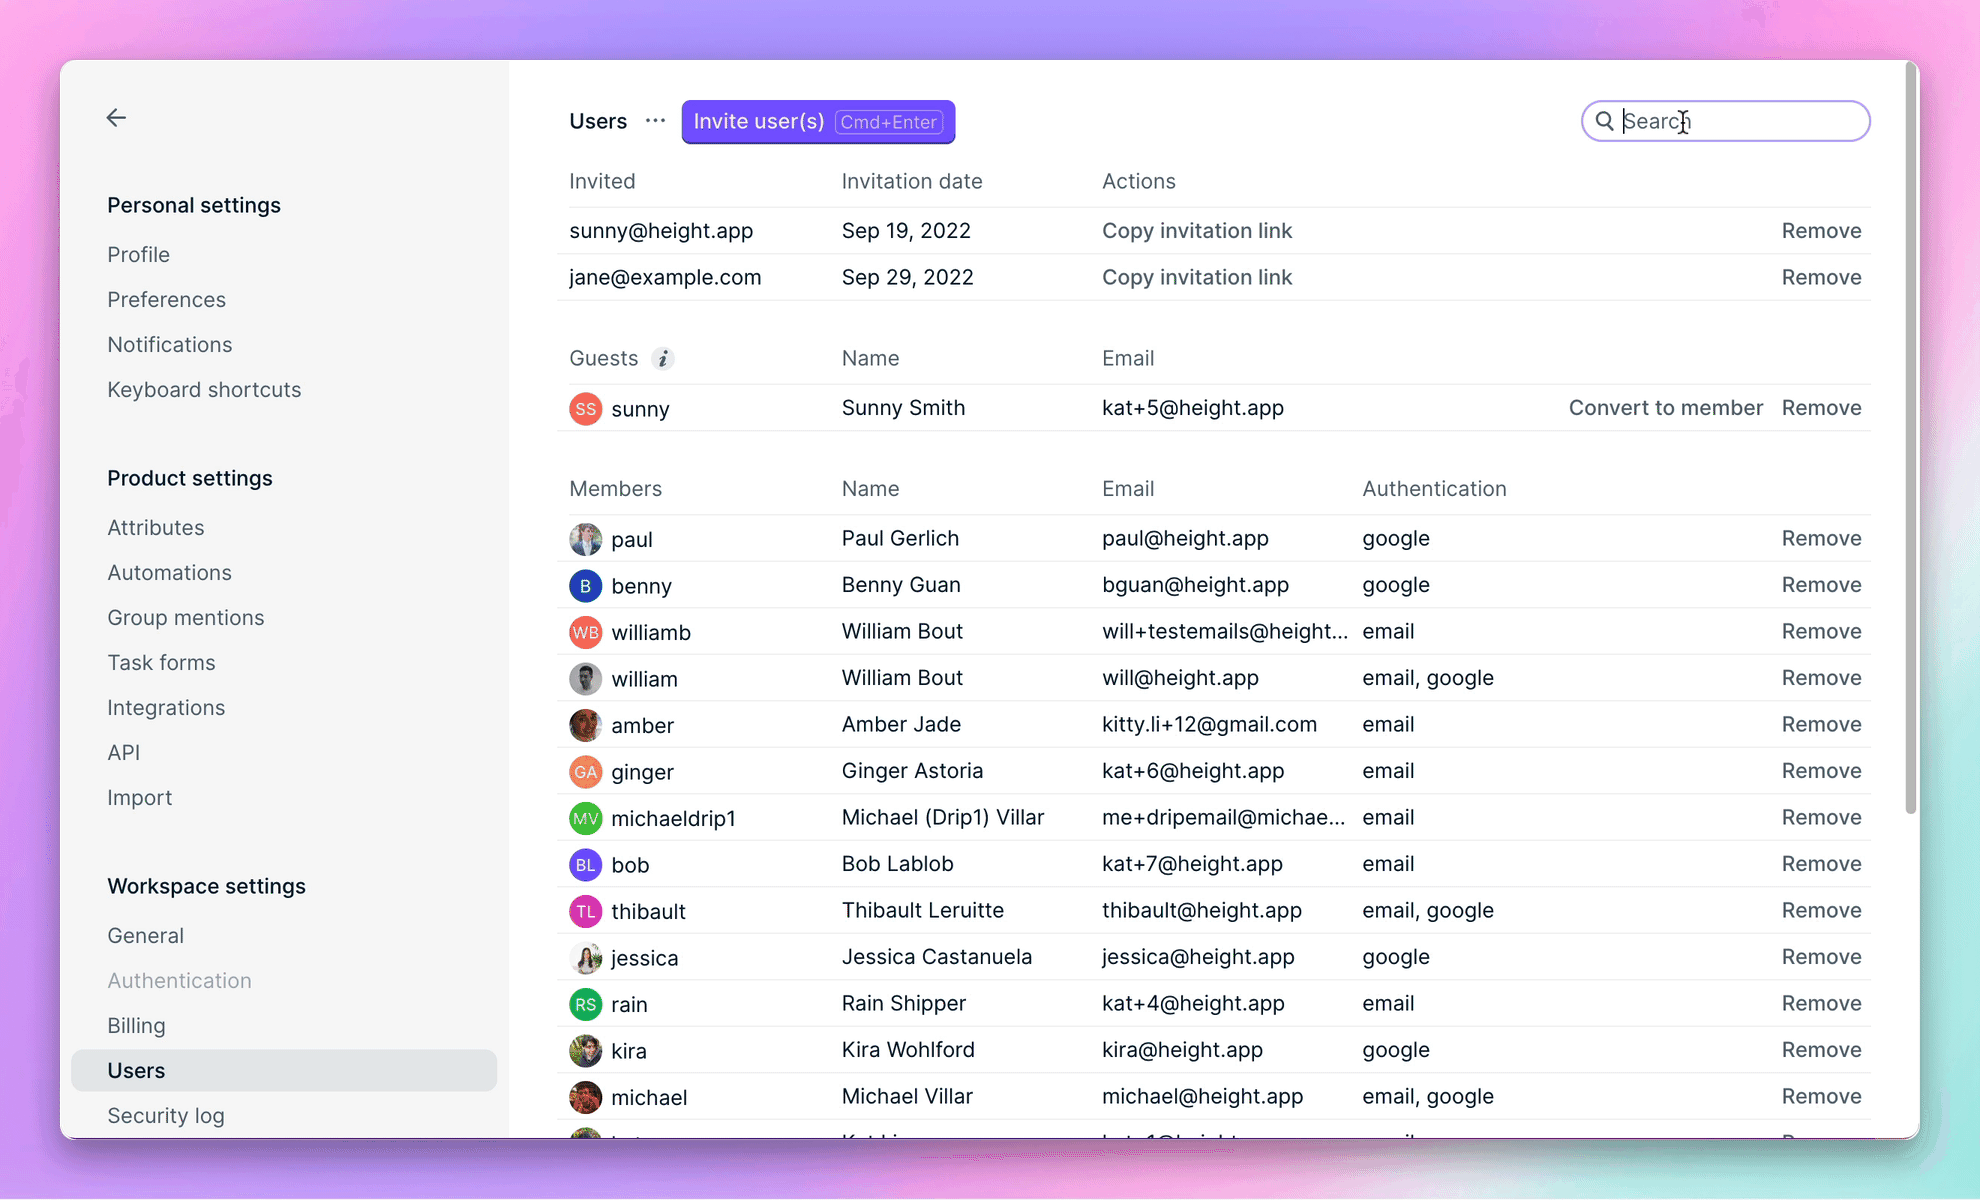Click michaeldrip1's MV avatar
Viewport: 1980px width, 1200px height.
(x=585, y=818)
